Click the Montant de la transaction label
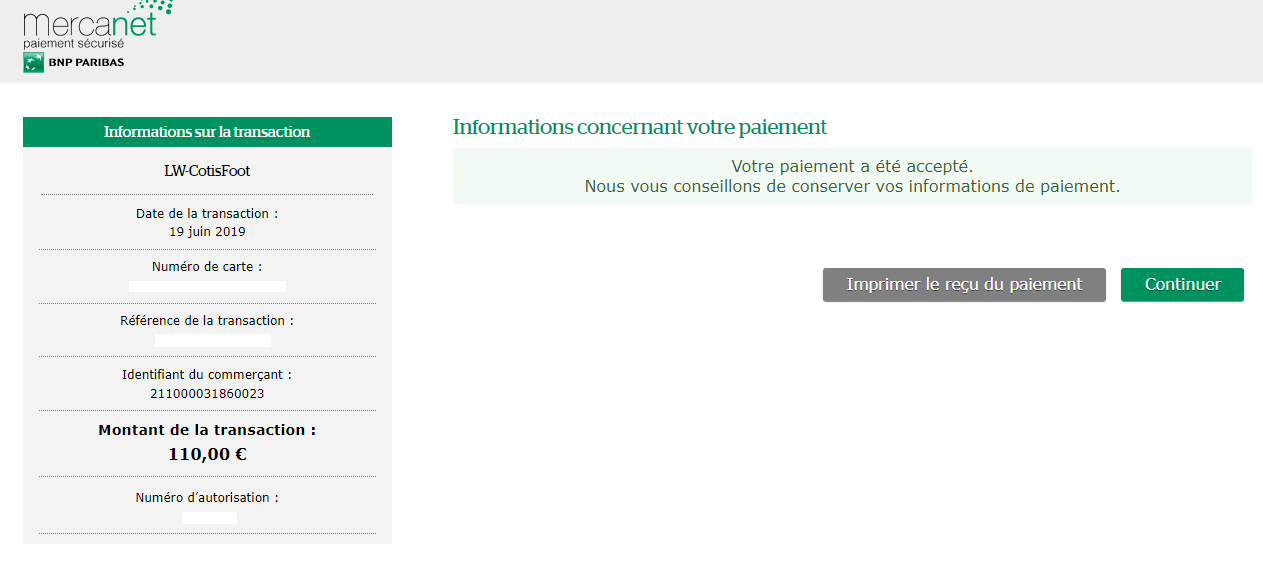Screen dimensions: 1263x569 click(x=207, y=430)
